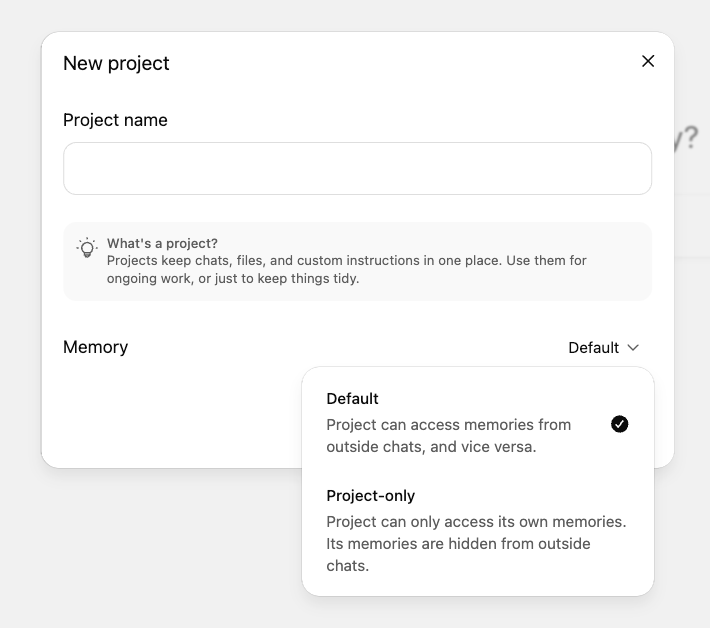Click the "Its memories are hidden from outside" line

point(458,543)
